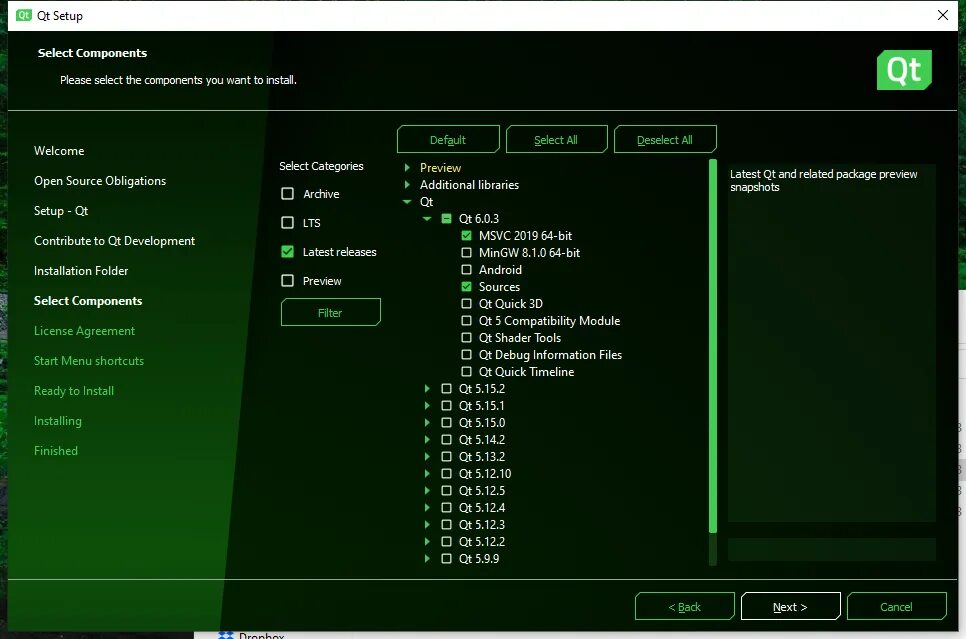966x639 pixels.
Task: Click the component description text panel
Action: [x=832, y=343]
